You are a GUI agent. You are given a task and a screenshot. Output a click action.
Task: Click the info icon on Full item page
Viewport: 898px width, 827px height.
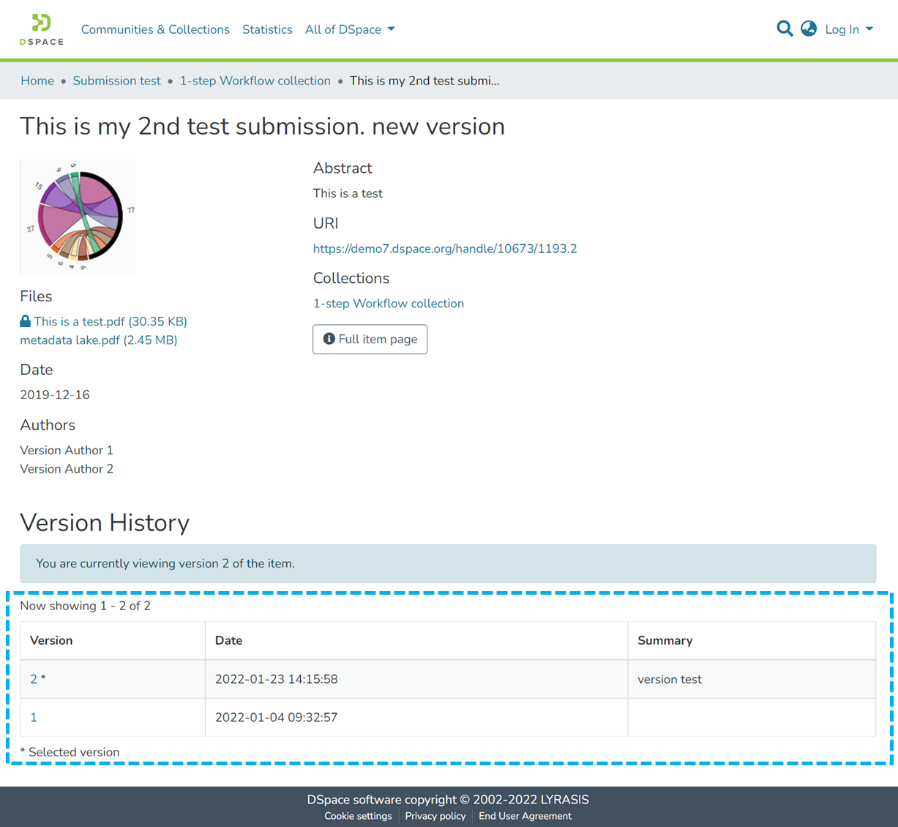(329, 339)
